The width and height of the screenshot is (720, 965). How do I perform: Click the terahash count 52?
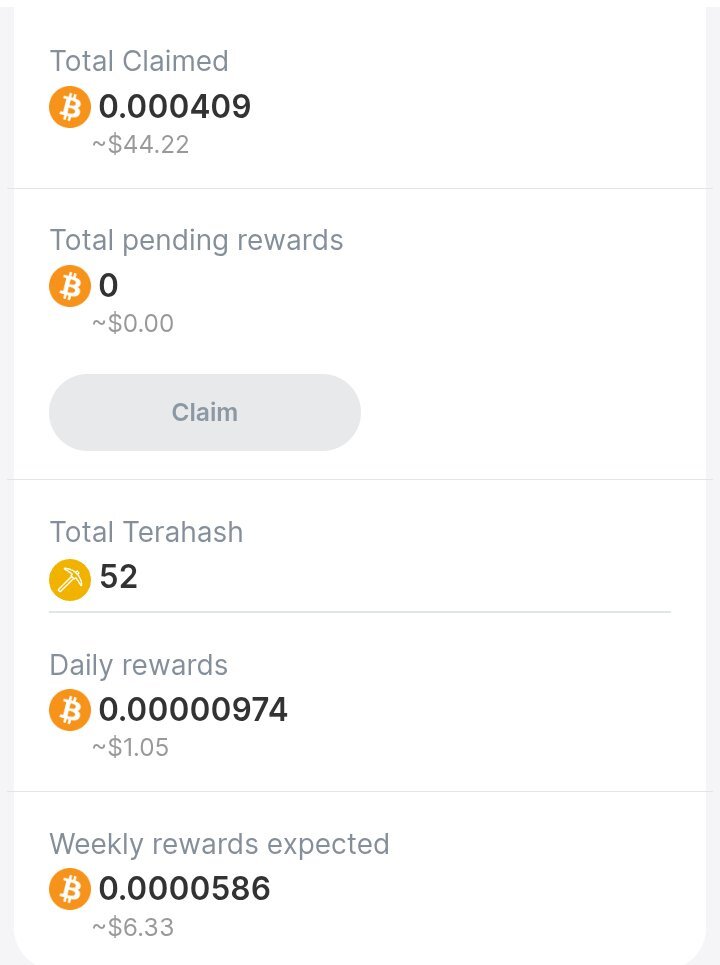[x=118, y=577]
